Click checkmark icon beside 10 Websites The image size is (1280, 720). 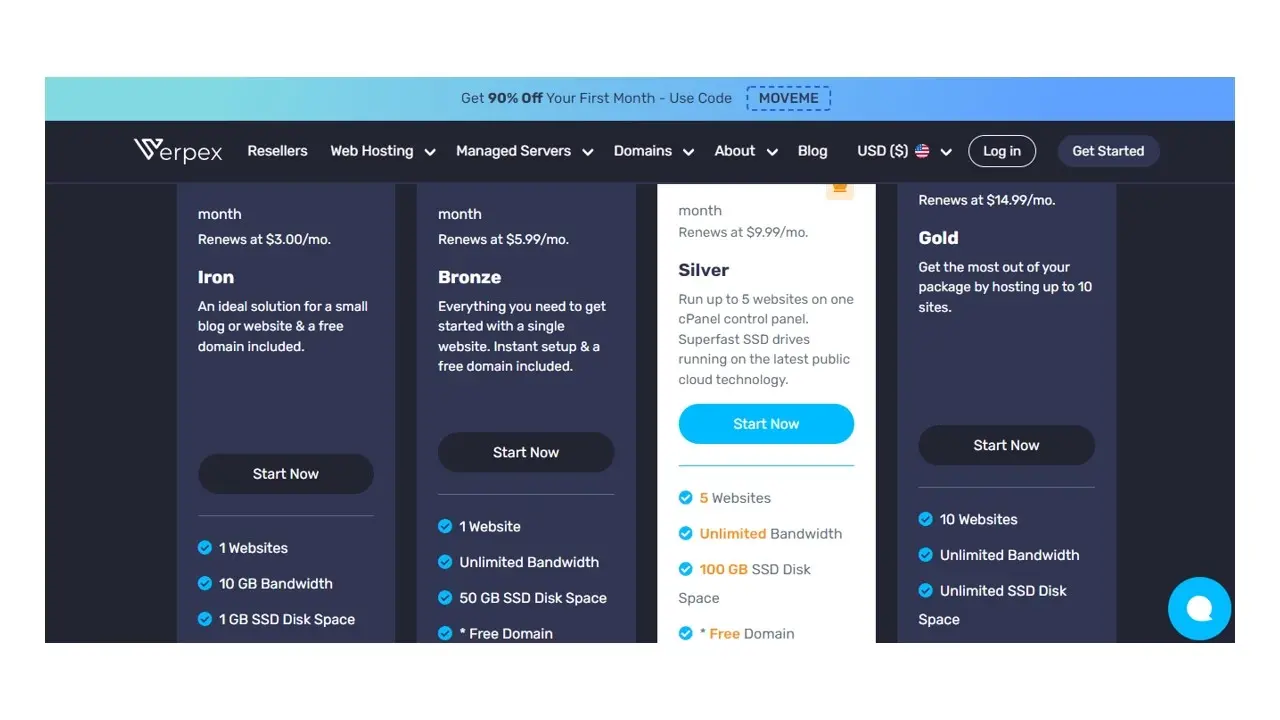click(x=925, y=519)
